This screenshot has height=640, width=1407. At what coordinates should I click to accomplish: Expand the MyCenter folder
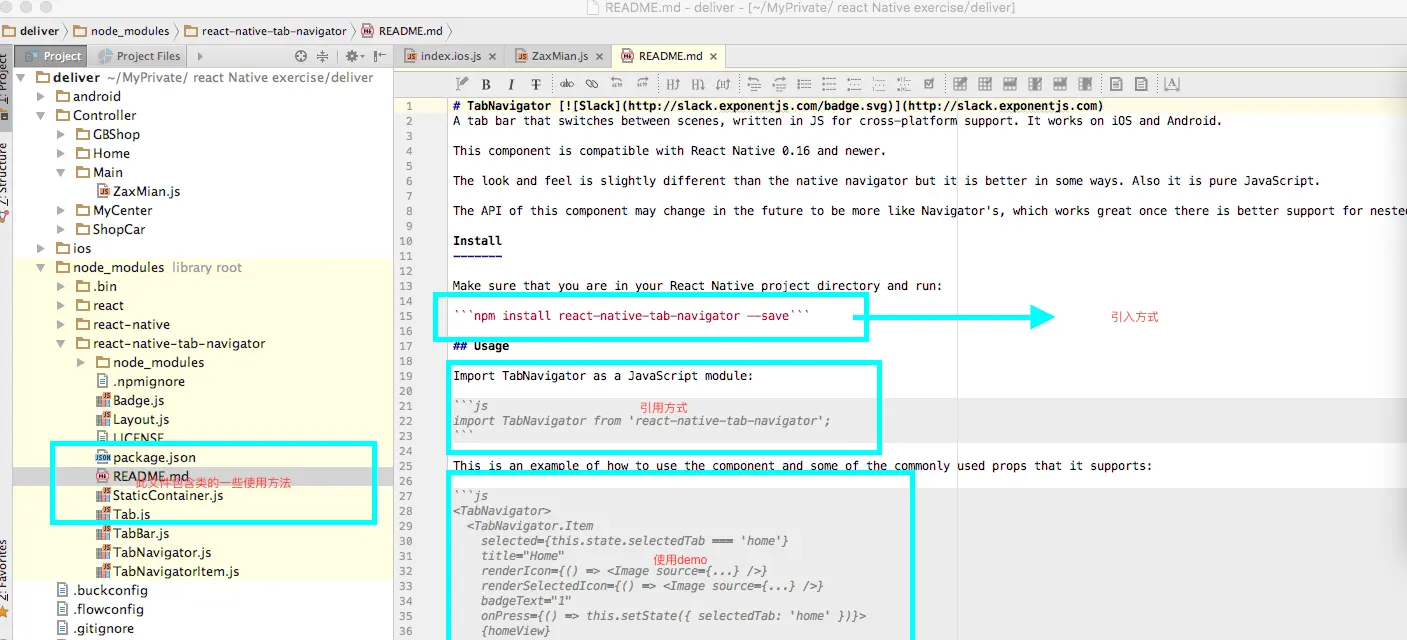pyautogui.click(x=61, y=211)
